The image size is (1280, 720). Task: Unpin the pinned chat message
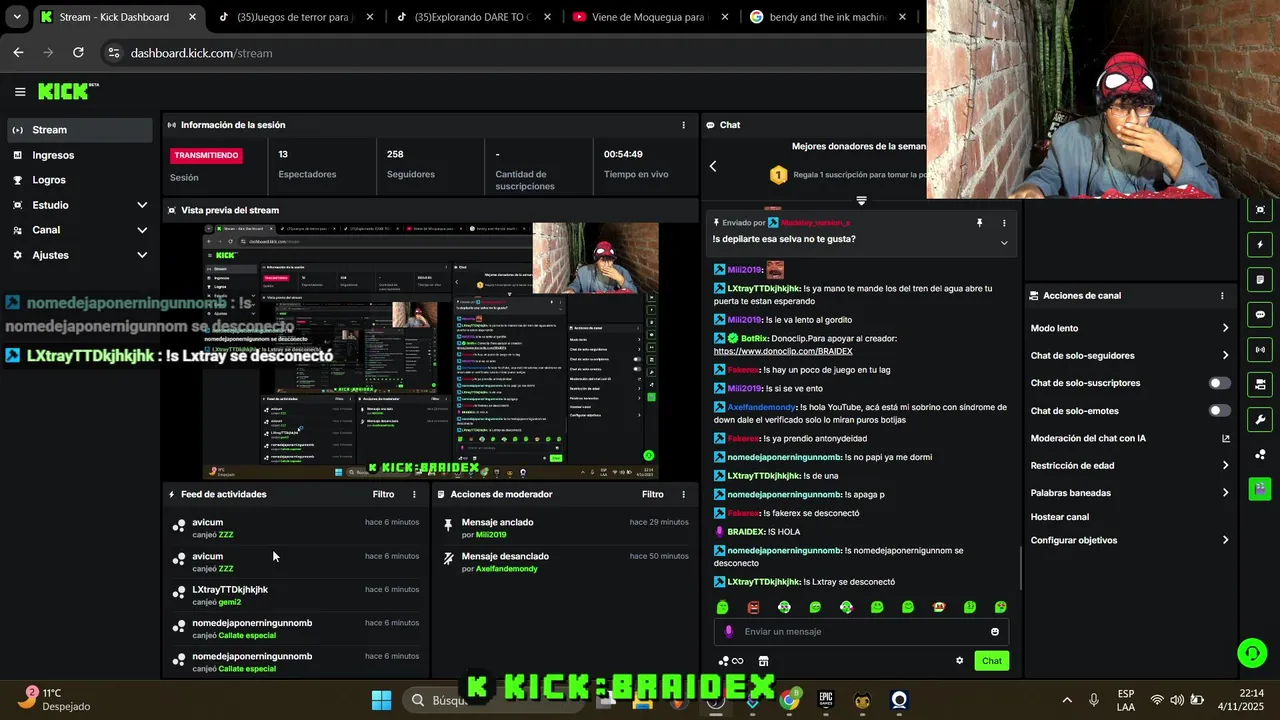(x=980, y=223)
